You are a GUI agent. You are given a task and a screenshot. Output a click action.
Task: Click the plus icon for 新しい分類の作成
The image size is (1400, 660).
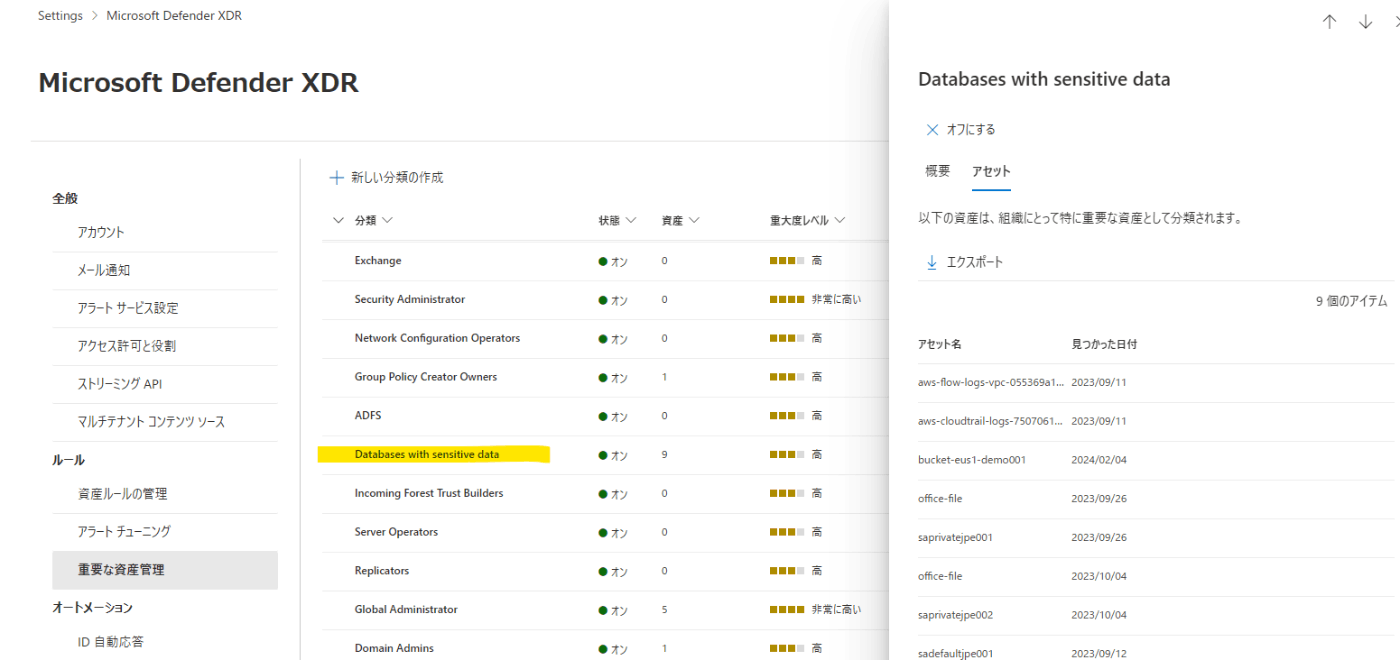337,178
